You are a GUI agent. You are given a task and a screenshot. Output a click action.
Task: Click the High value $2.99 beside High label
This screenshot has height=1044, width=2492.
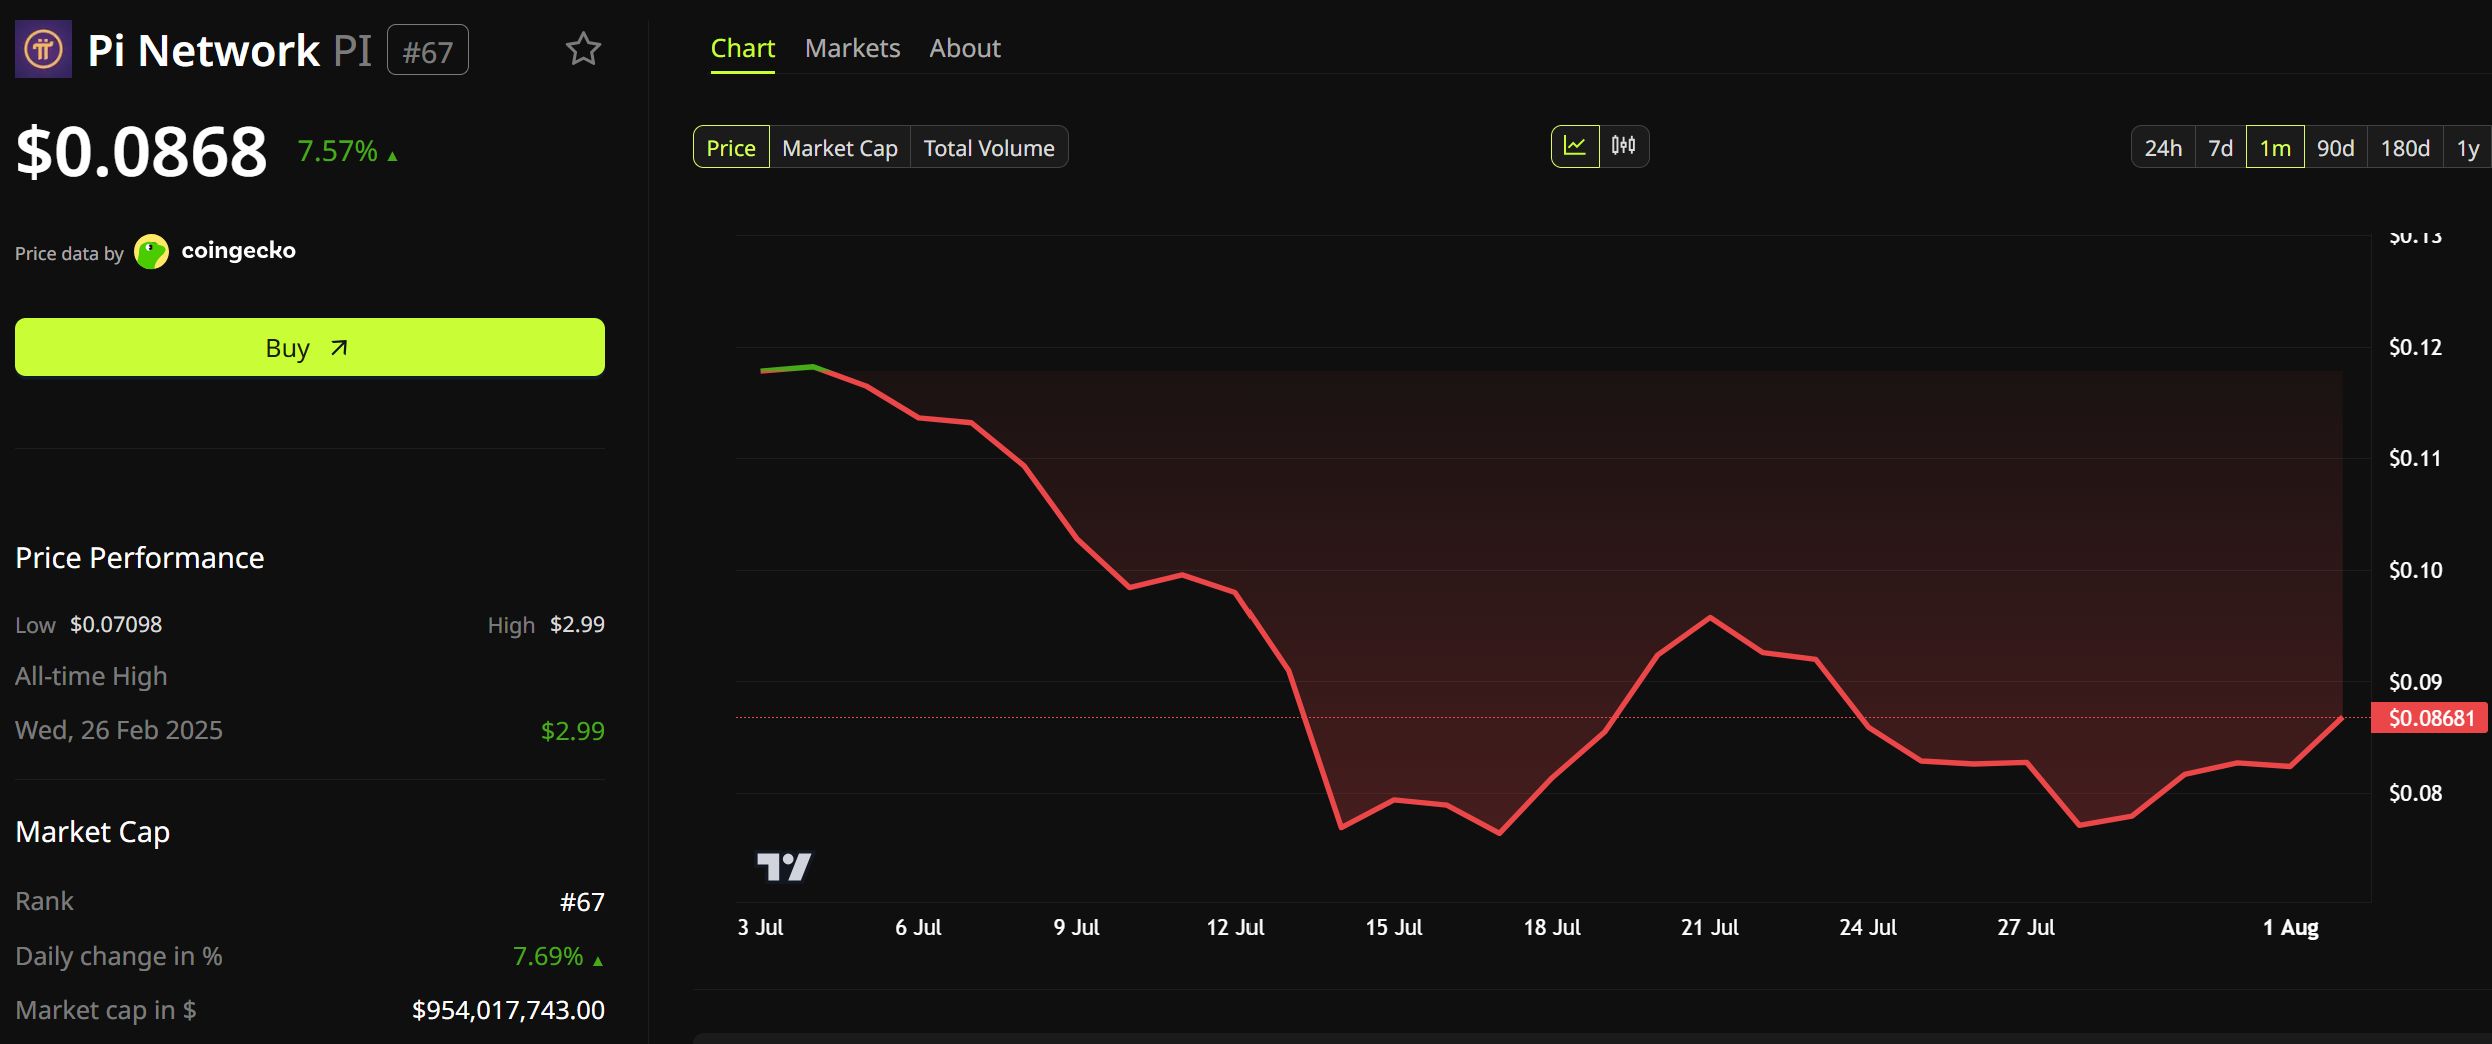pyautogui.click(x=577, y=624)
